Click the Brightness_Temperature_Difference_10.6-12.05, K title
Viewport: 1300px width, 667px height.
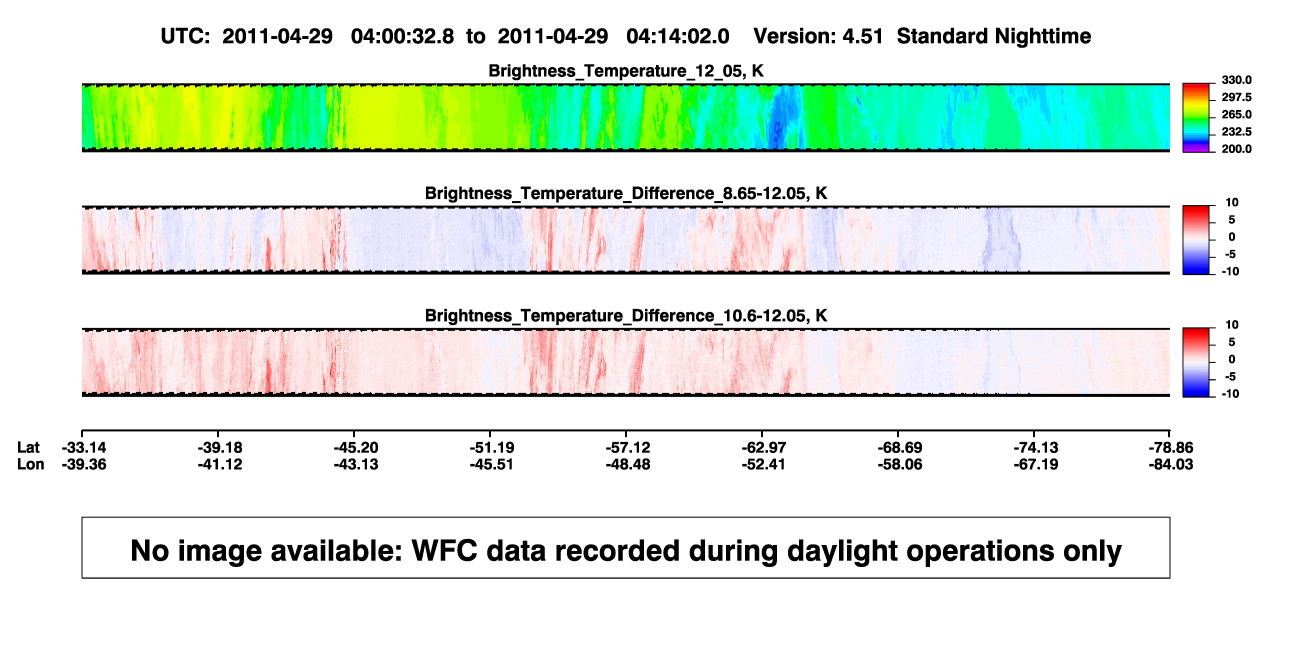pos(625,316)
